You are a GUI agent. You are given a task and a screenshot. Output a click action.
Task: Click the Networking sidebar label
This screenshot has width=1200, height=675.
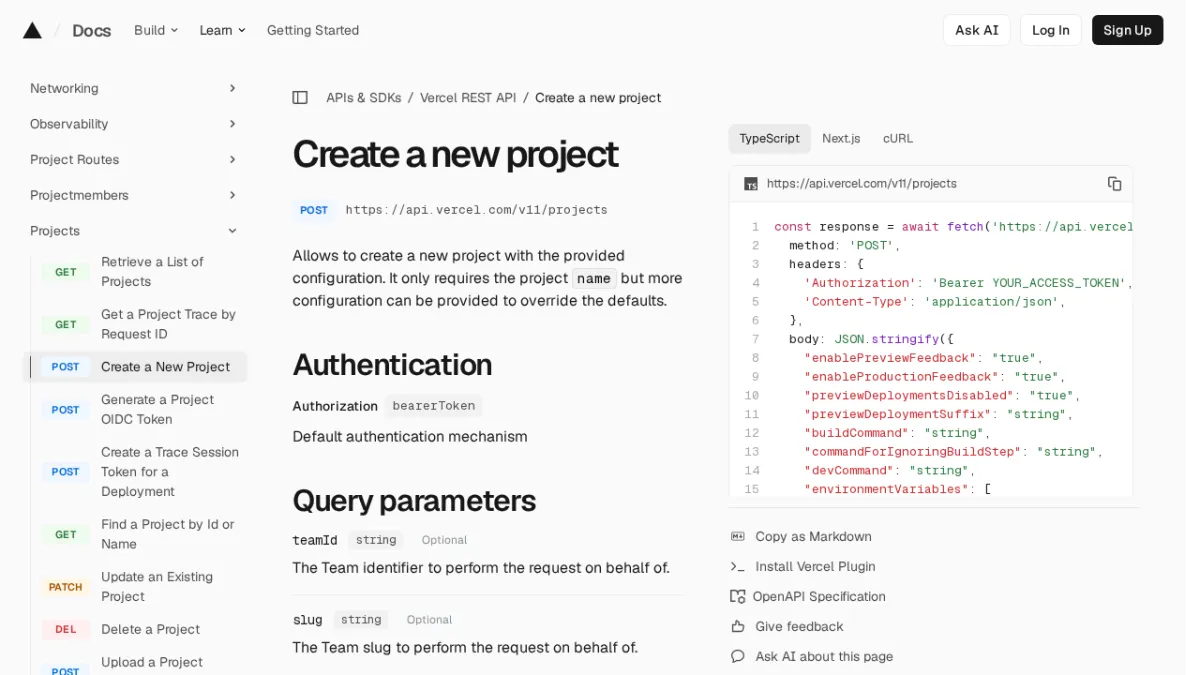coord(64,89)
